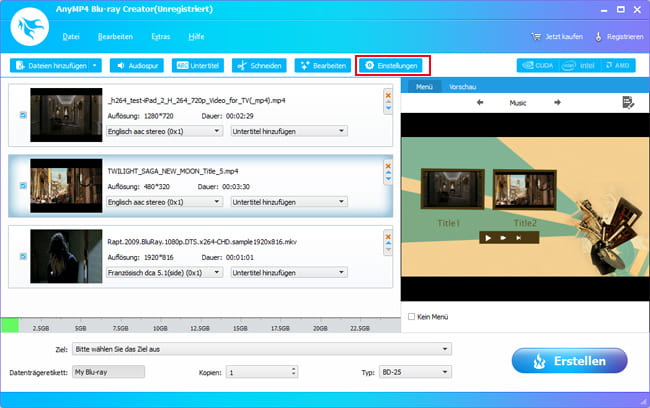Click the file name TWILIGHT_SAGA_NEW_MOON_Title_5.mp4
Screen dimensions: 650x408
(173, 171)
